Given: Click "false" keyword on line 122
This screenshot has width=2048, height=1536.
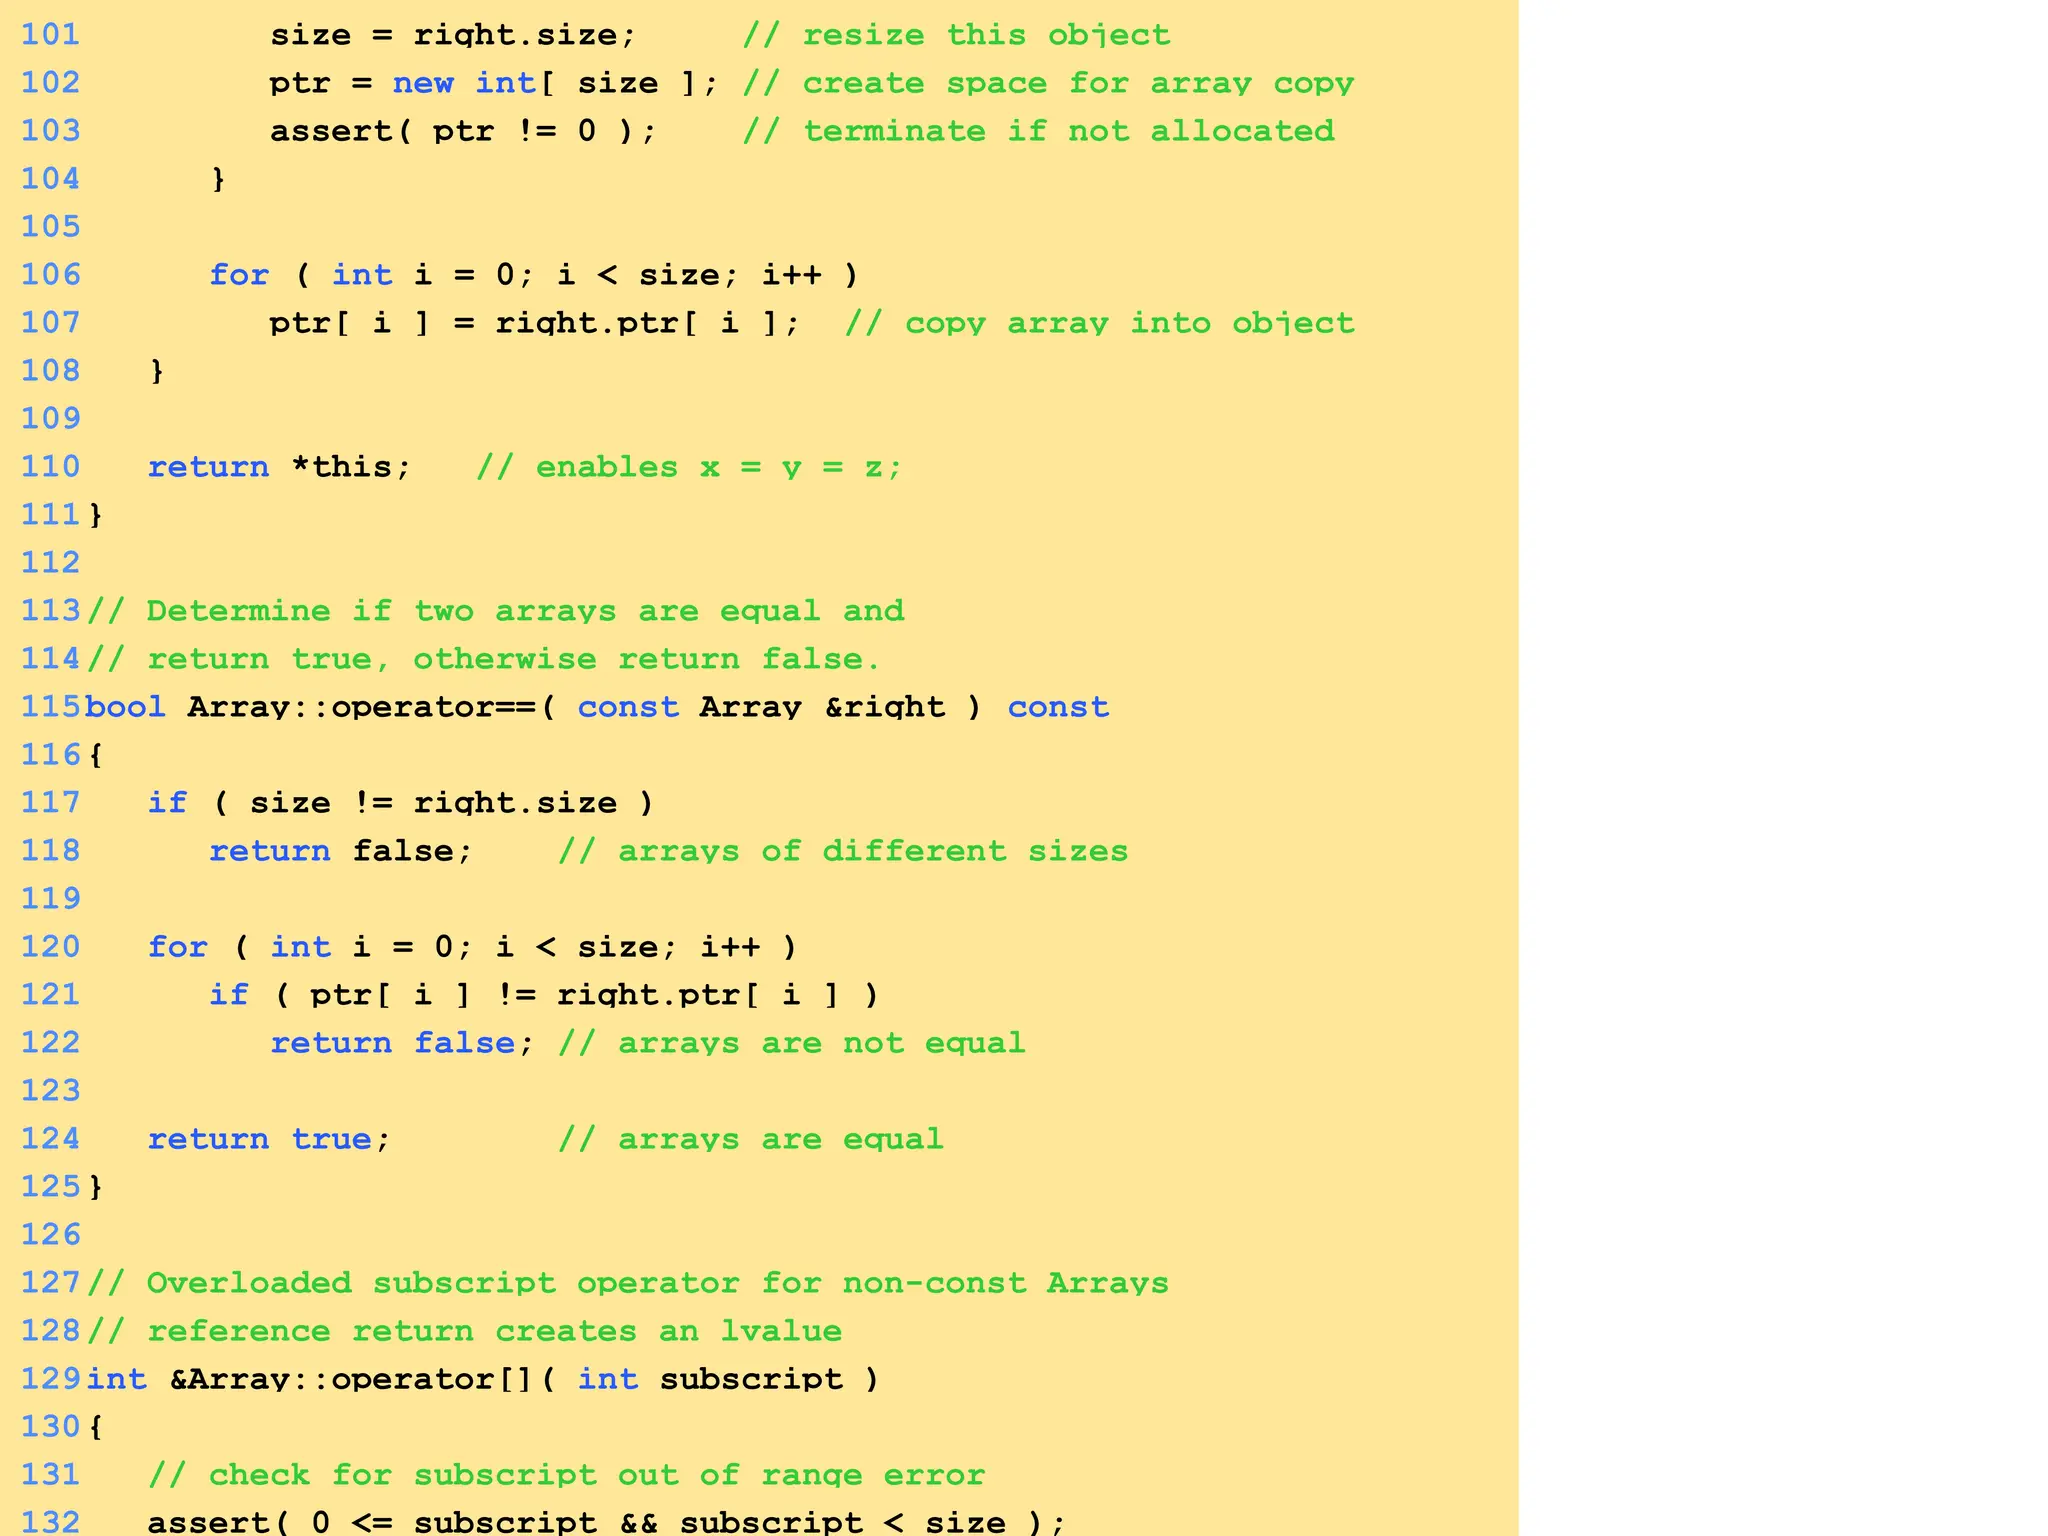Looking at the screenshot, I should [464, 1043].
